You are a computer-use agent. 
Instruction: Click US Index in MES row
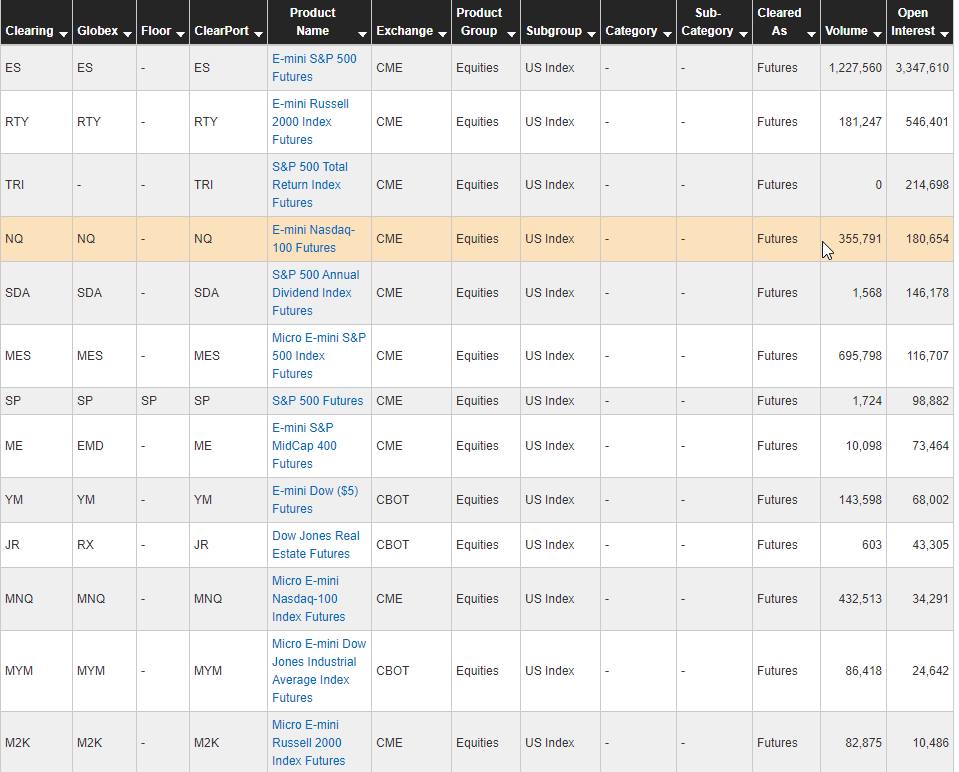coord(549,355)
